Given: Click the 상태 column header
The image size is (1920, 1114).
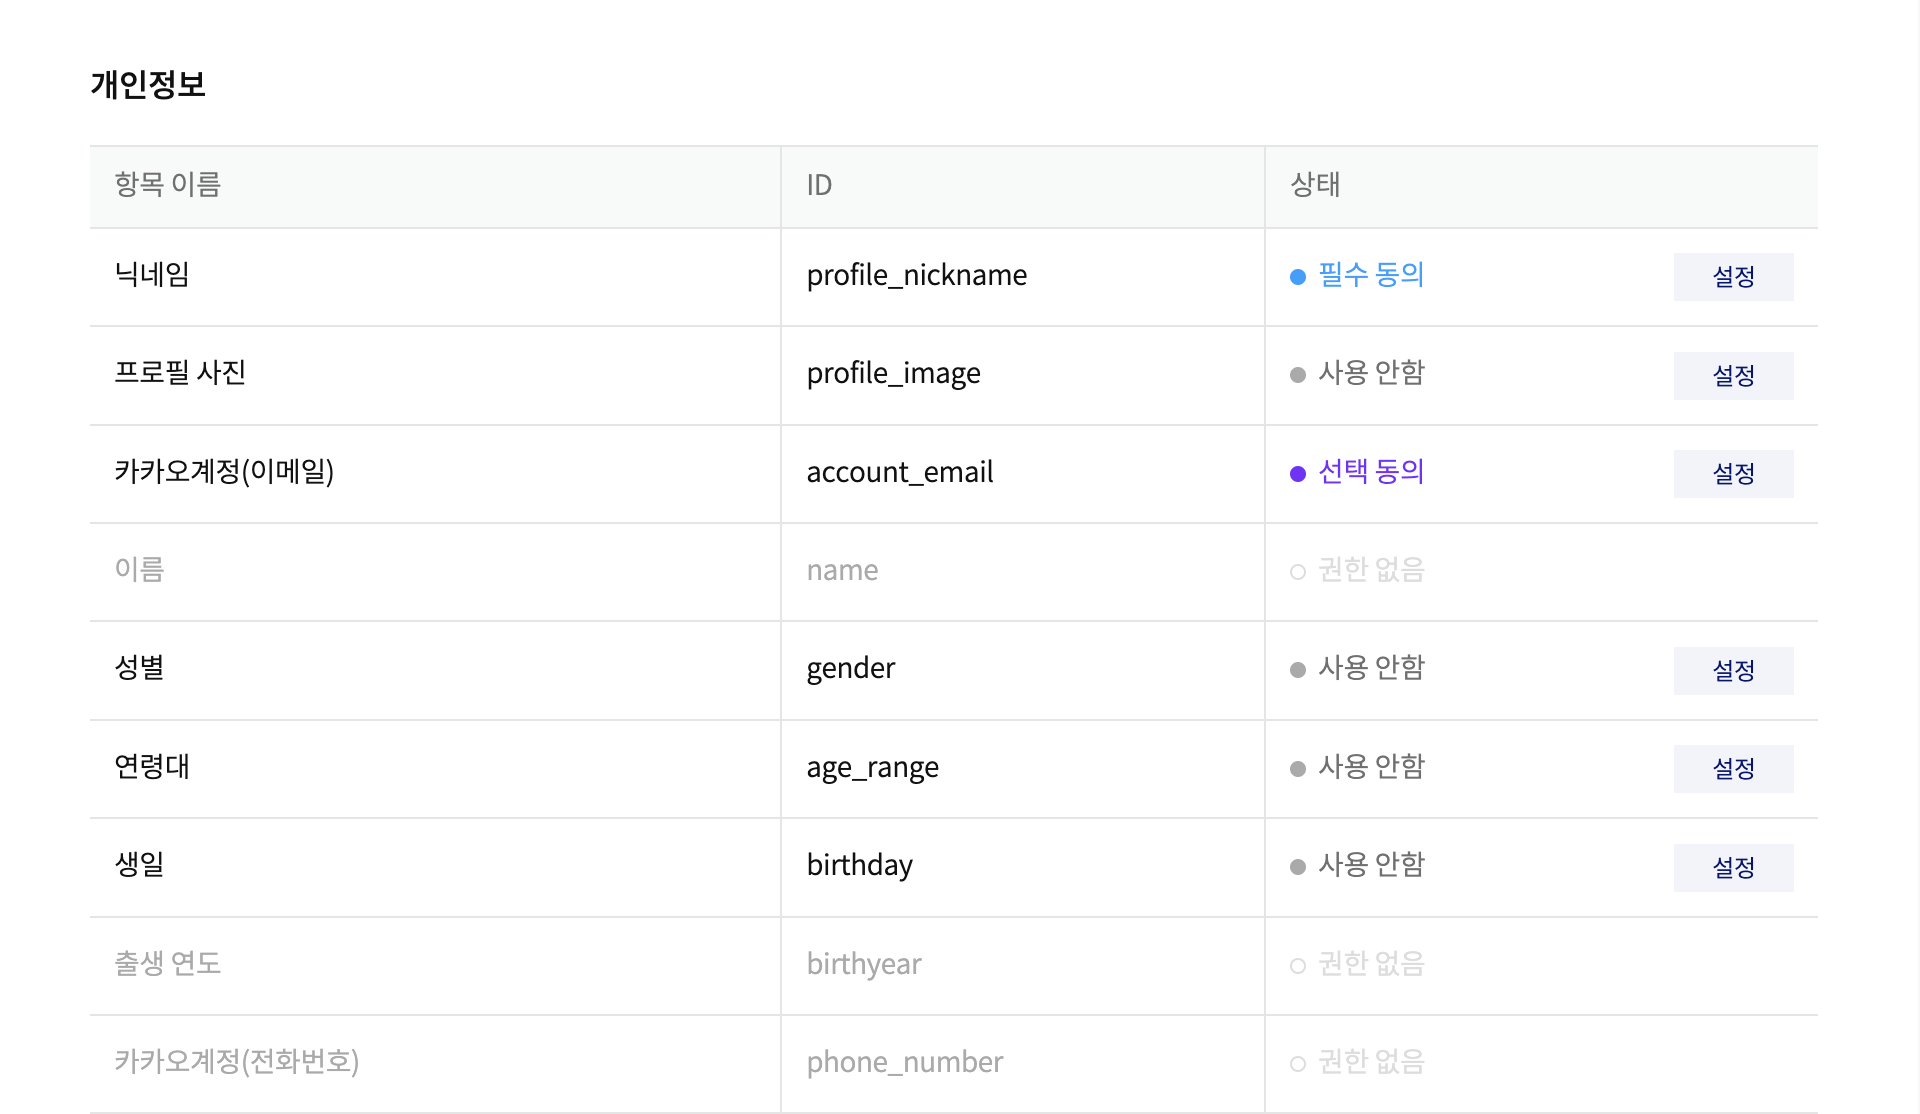Looking at the screenshot, I should click(x=1315, y=185).
